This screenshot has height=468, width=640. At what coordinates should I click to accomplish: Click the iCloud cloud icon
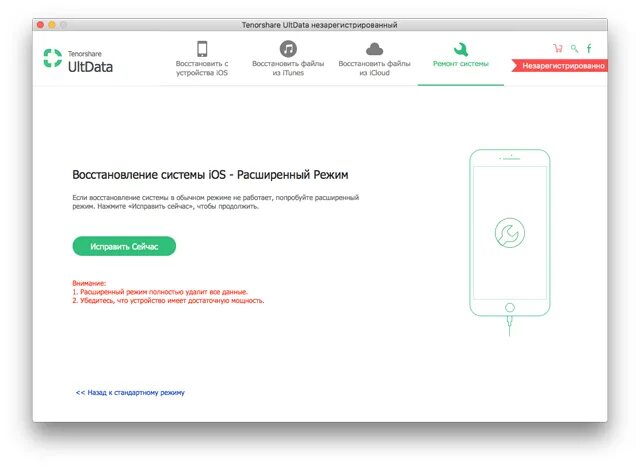[x=374, y=49]
